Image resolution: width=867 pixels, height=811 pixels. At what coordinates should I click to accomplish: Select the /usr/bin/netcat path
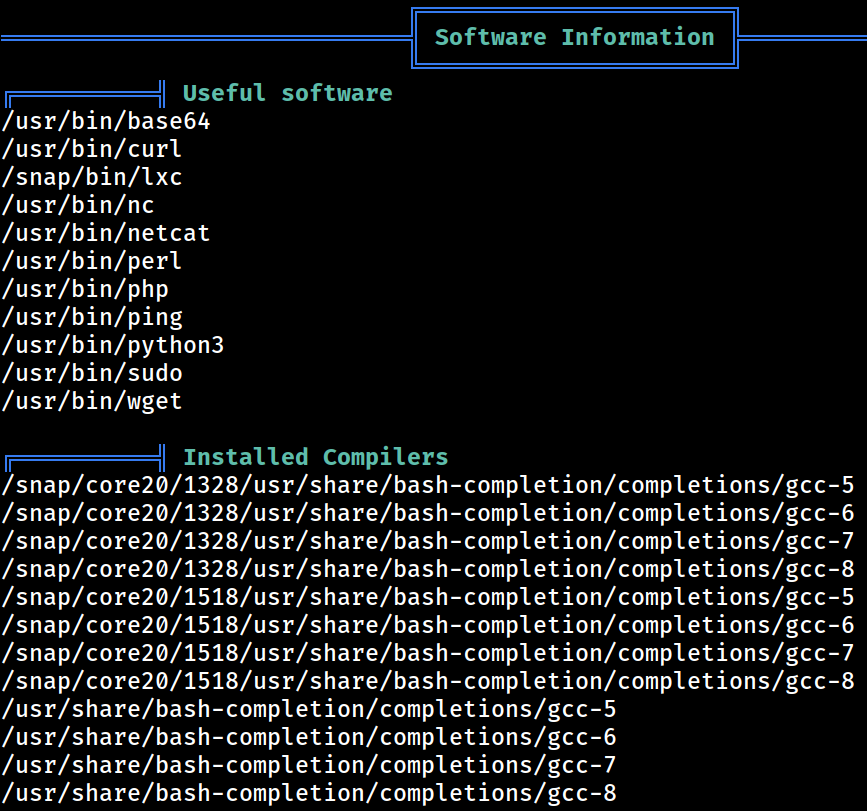tap(106, 233)
